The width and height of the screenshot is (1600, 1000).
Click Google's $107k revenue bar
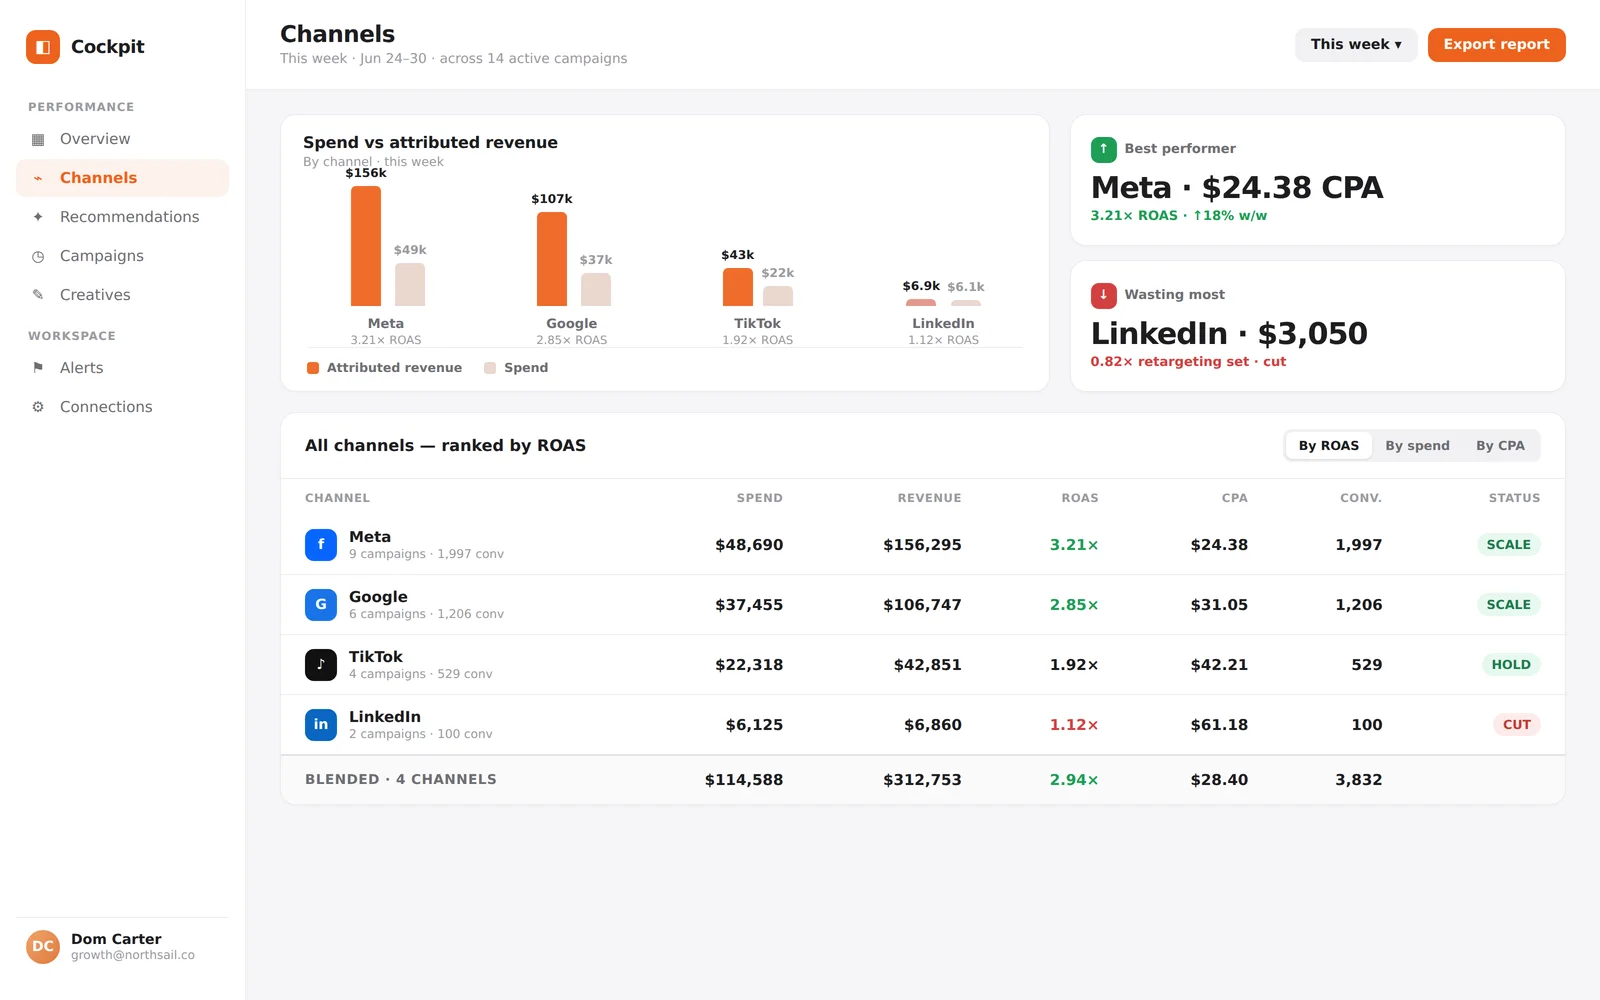point(552,259)
